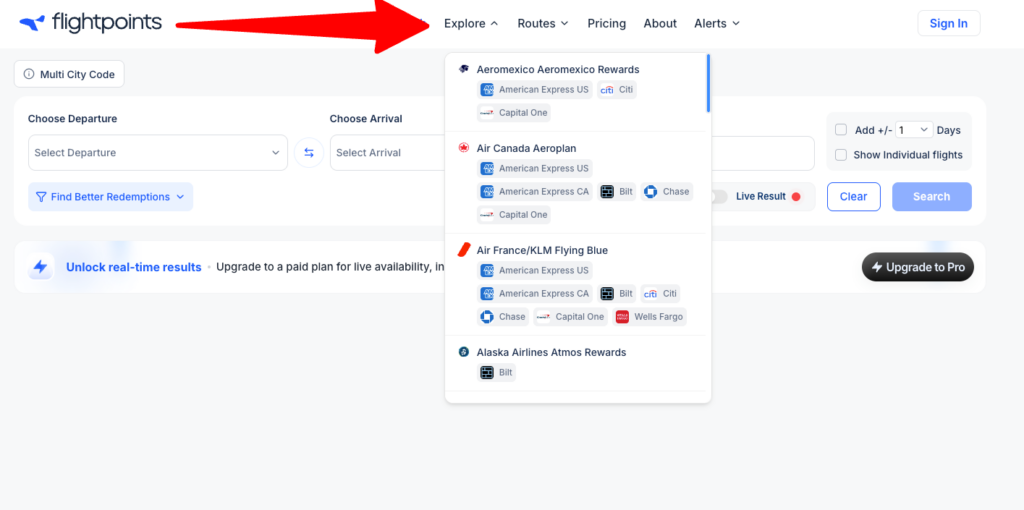Enable the Add +/- Days checkbox

(x=841, y=129)
